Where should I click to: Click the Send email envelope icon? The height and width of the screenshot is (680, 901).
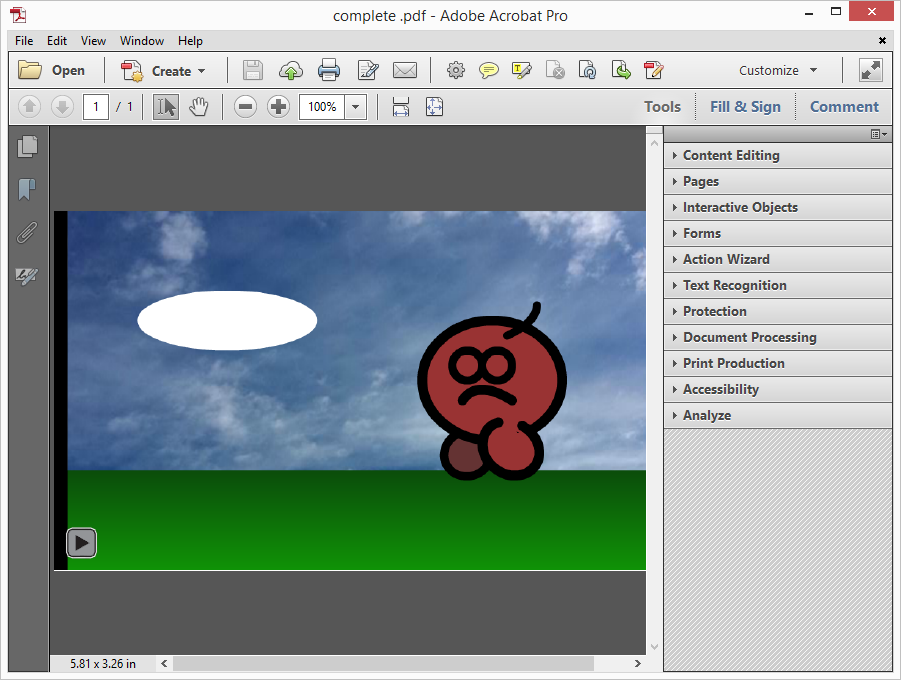point(405,70)
